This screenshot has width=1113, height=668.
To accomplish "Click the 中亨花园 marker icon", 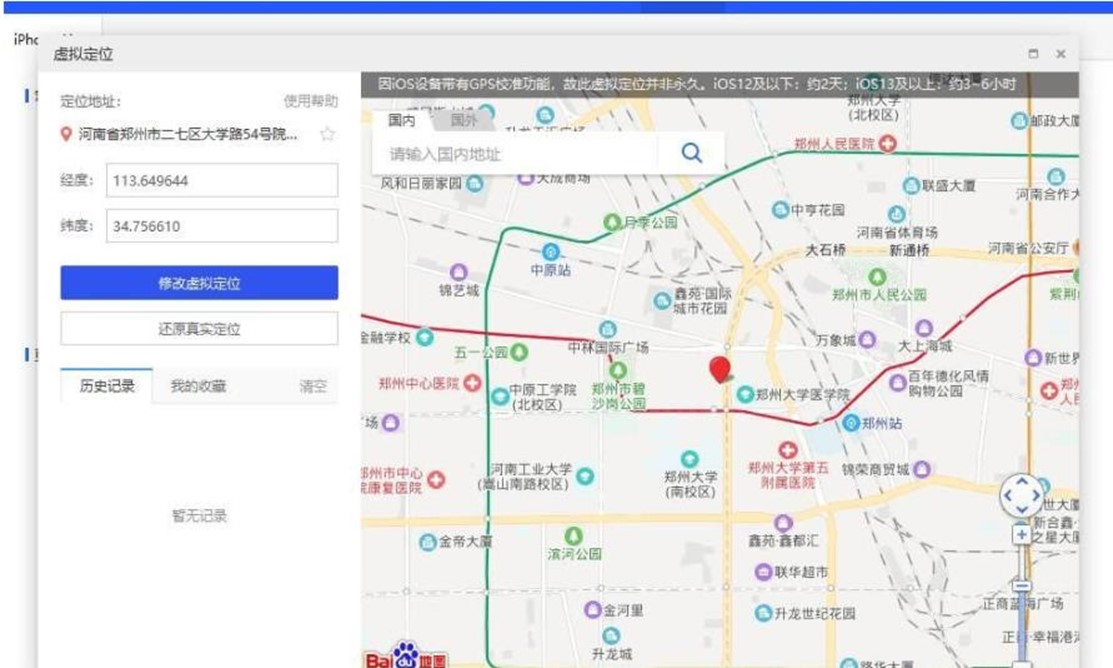I will 780,209.
